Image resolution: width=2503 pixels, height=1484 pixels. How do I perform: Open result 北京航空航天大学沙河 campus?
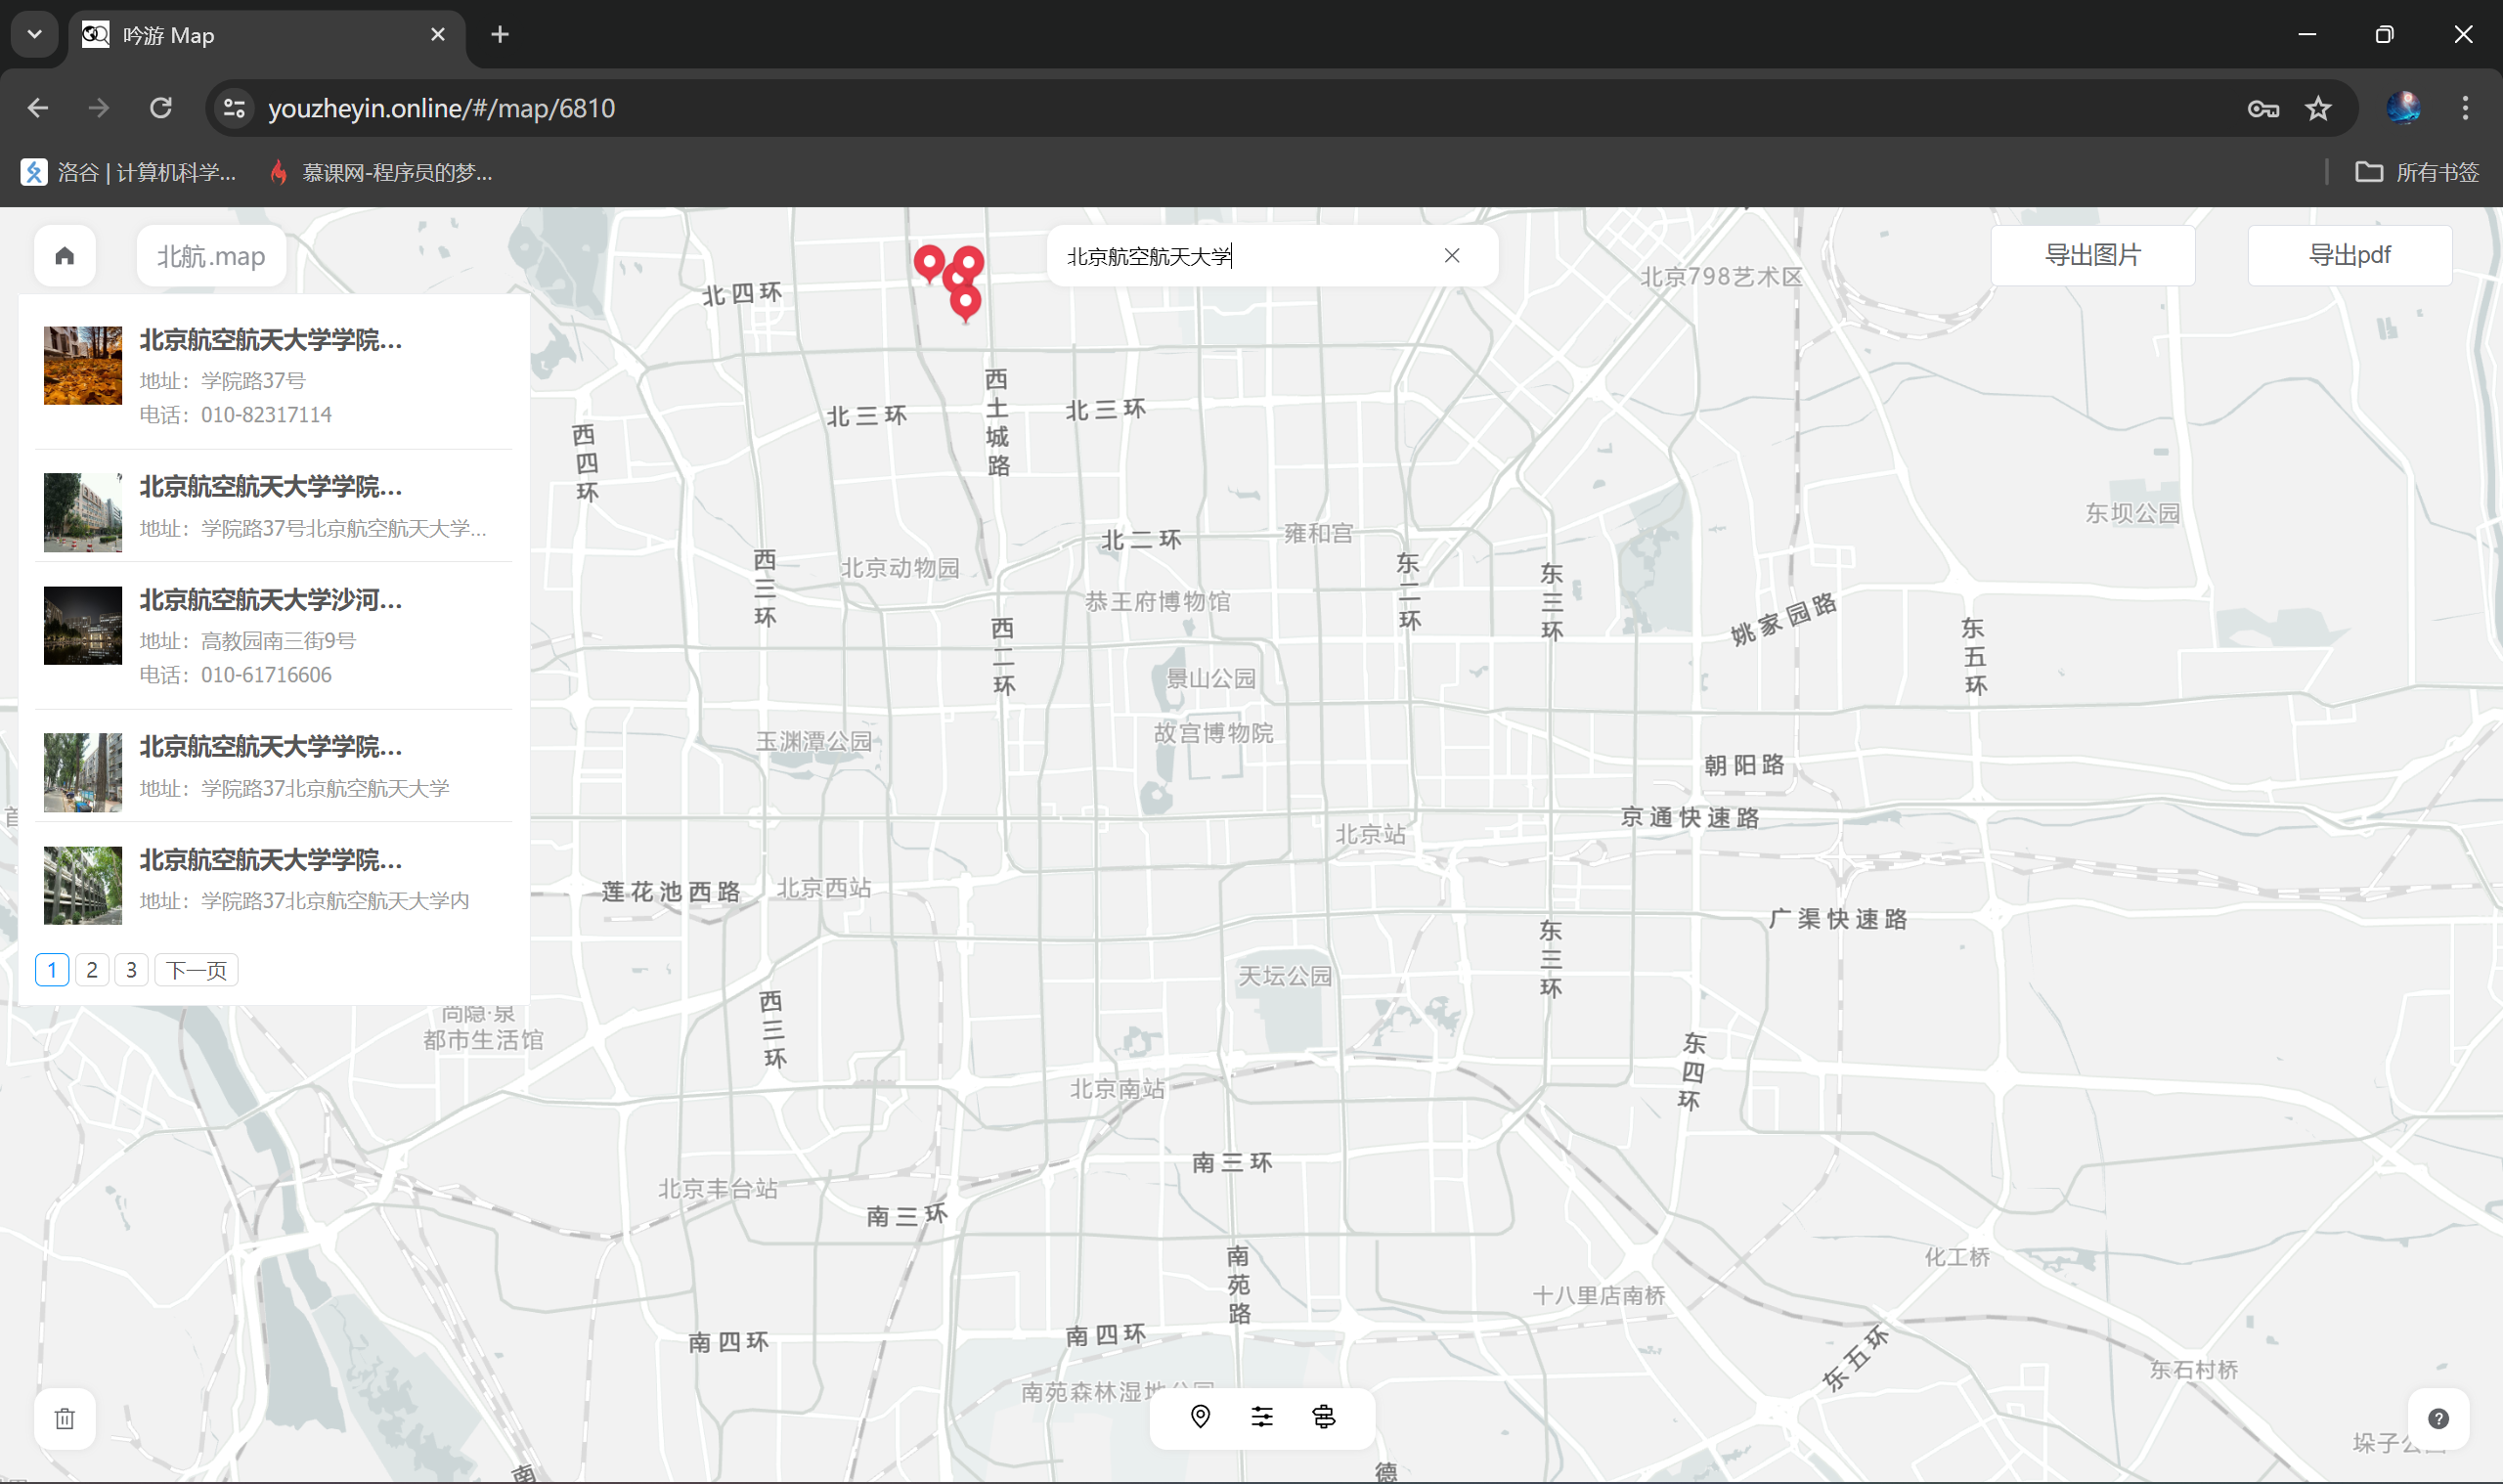click(x=273, y=636)
